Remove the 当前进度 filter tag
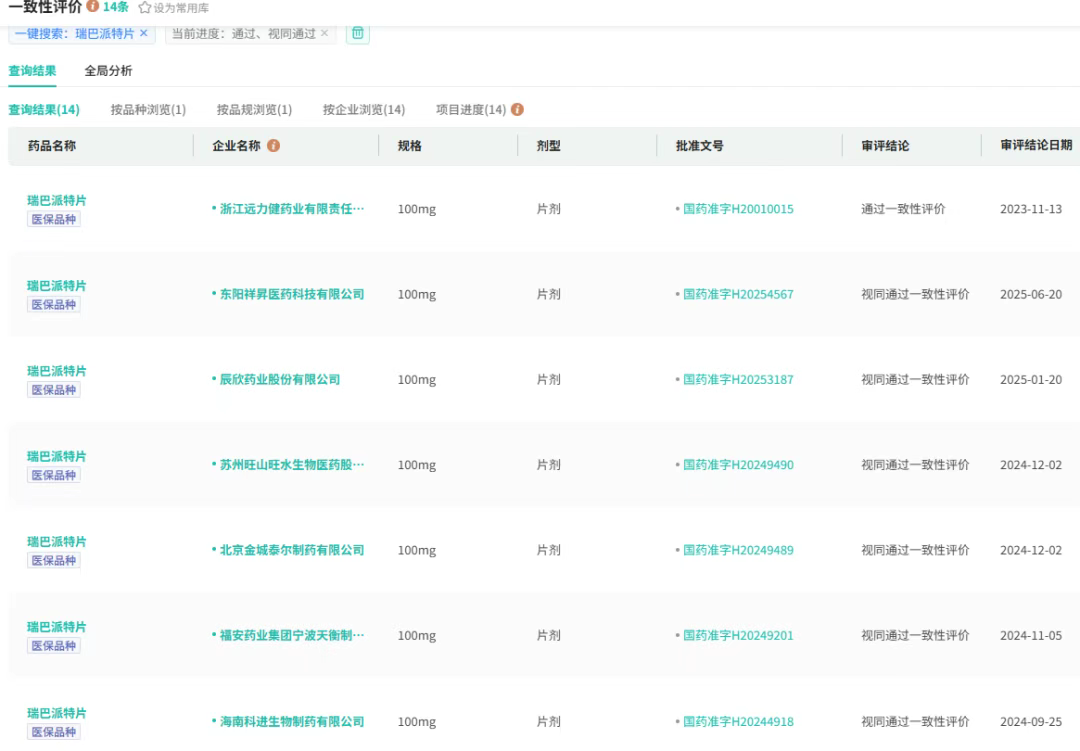This screenshot has width=1080, height=751. tap(324, 33)
